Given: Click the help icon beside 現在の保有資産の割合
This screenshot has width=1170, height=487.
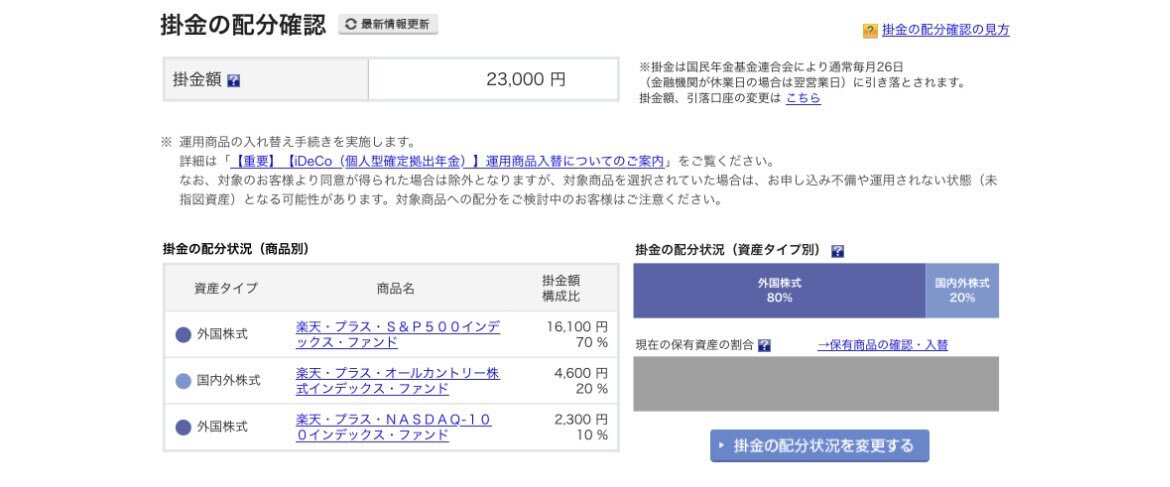Looking at the screenshot, I should click(x=764, y=345).
